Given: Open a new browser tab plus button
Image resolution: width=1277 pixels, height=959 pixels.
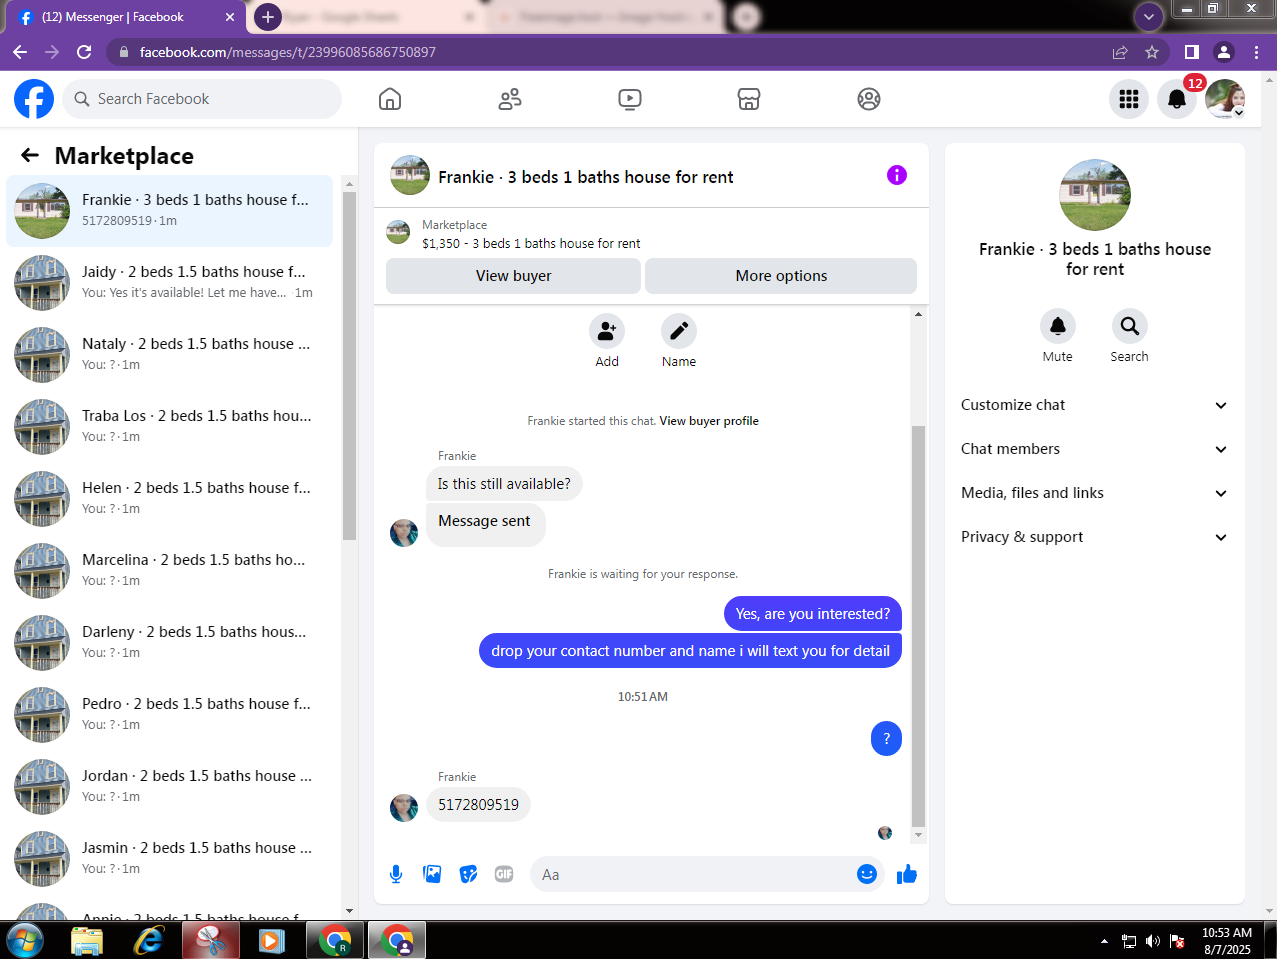Looking at the screenshot, I should pos(267,17).
